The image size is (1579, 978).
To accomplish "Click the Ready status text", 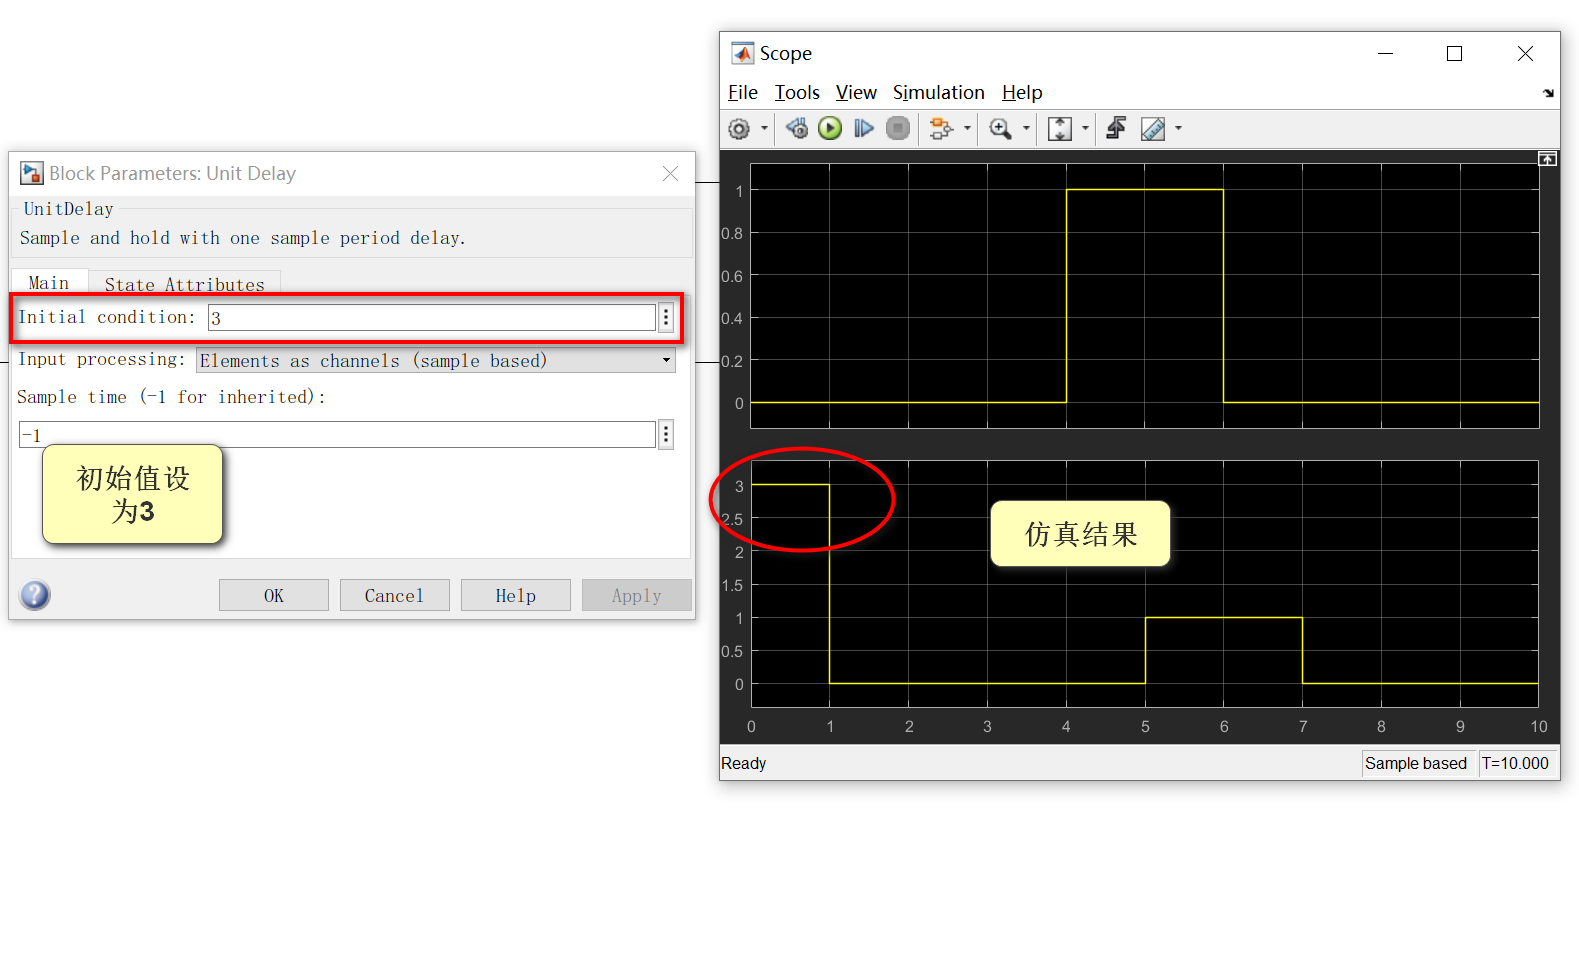I will pos(744,763).
